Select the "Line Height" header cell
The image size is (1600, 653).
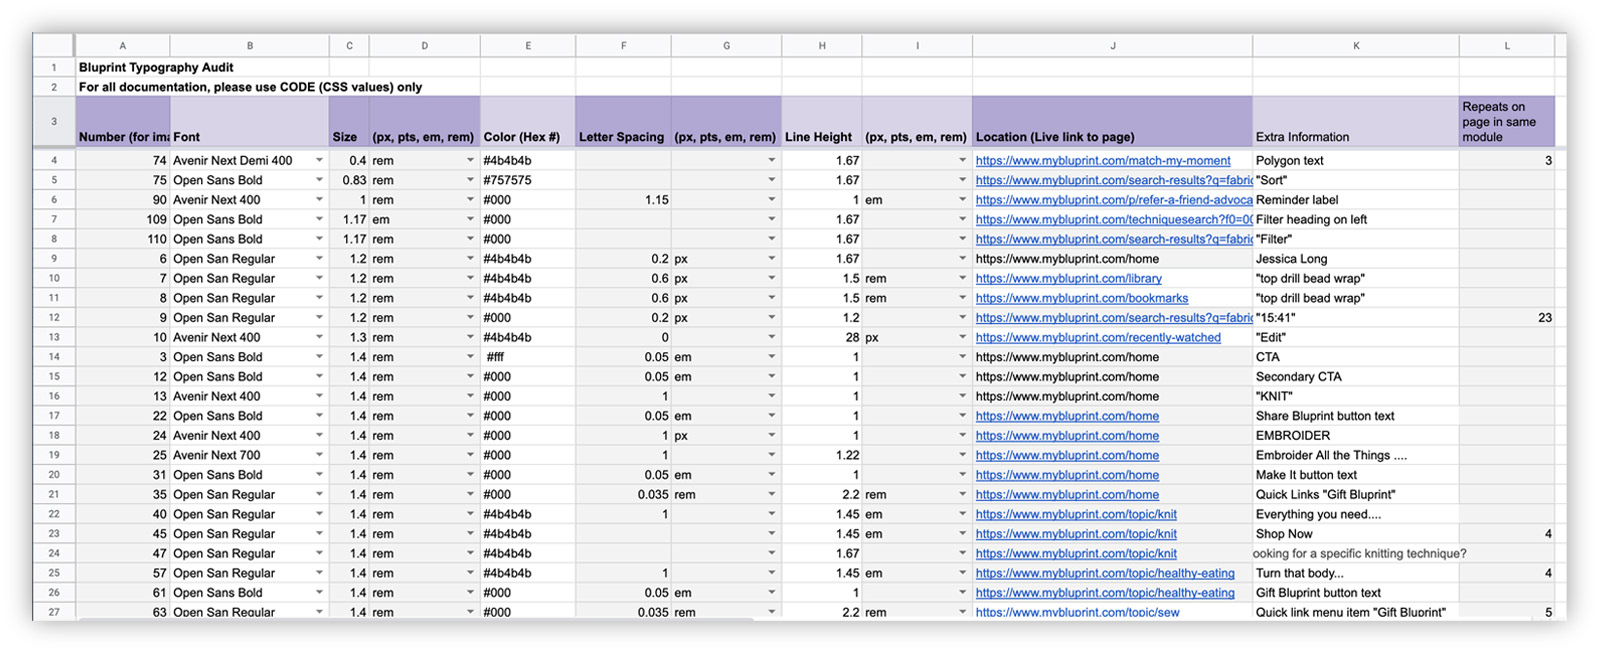pos(822,122)
